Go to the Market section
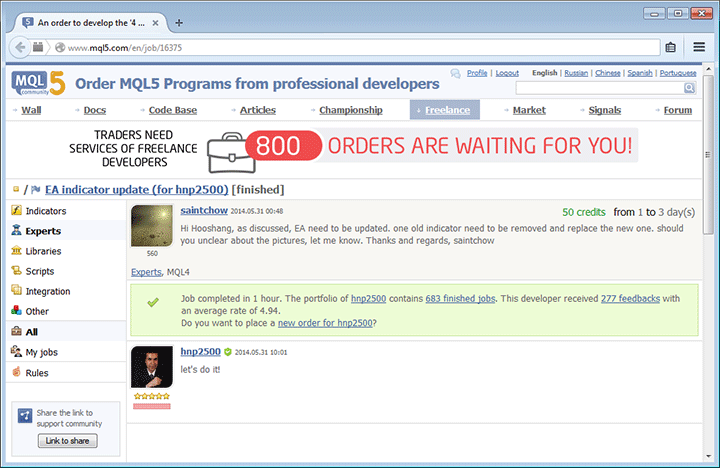This screenshot has width=720, height=468. 529,110
